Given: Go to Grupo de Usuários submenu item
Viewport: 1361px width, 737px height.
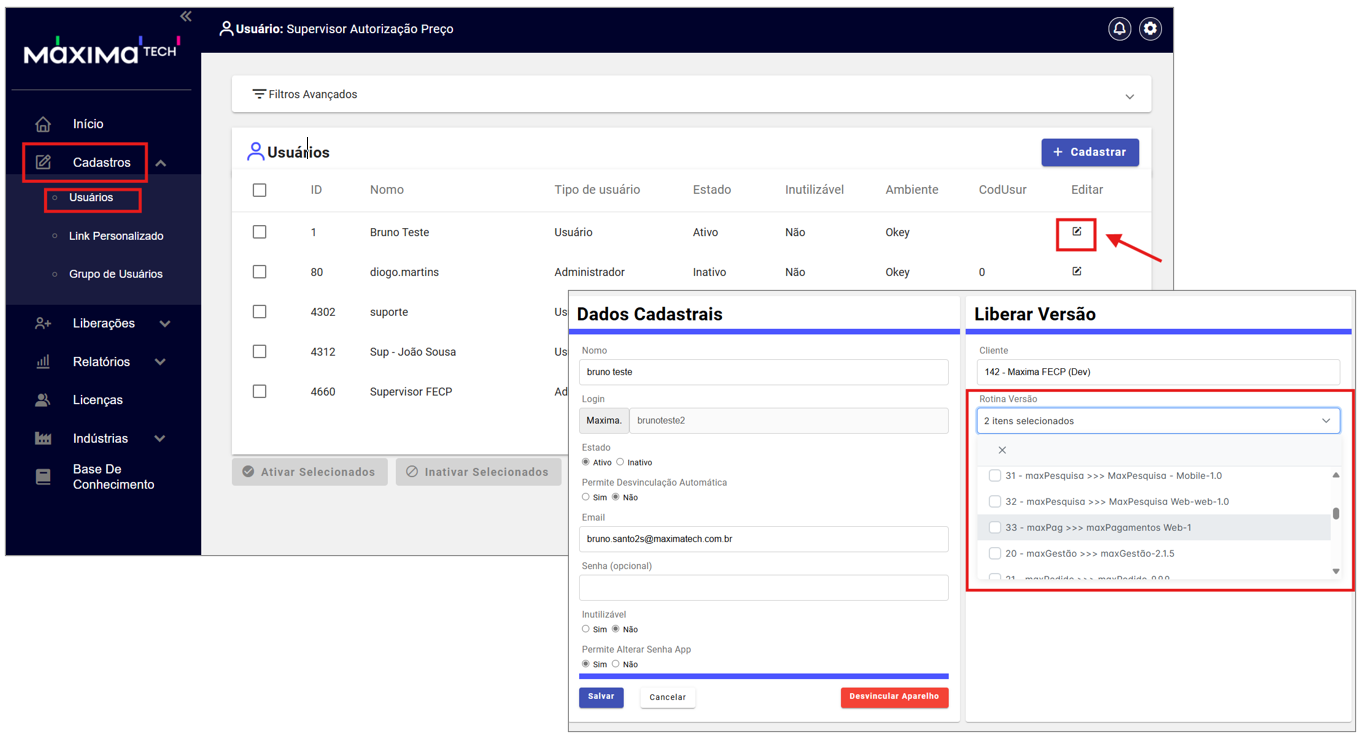Looking at the screenshot, I should click(x=115, y=274).
